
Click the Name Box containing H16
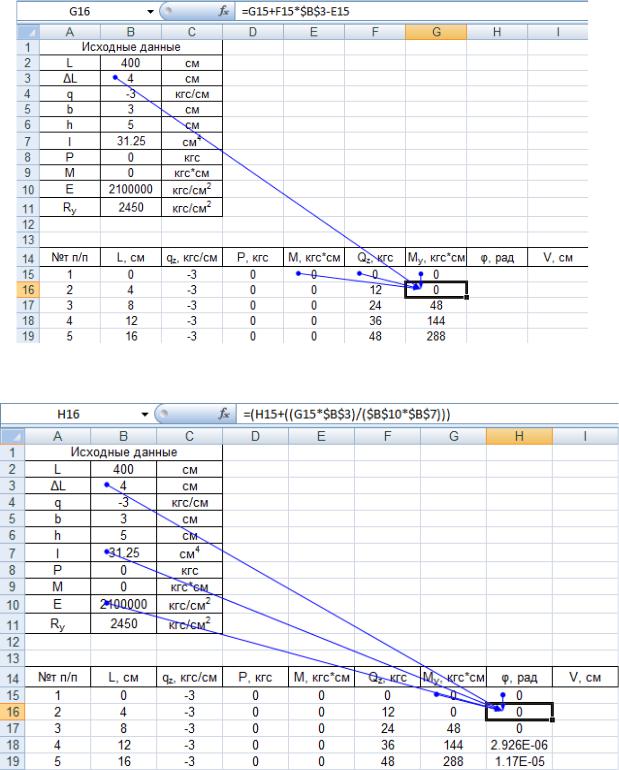coord(70,414)
